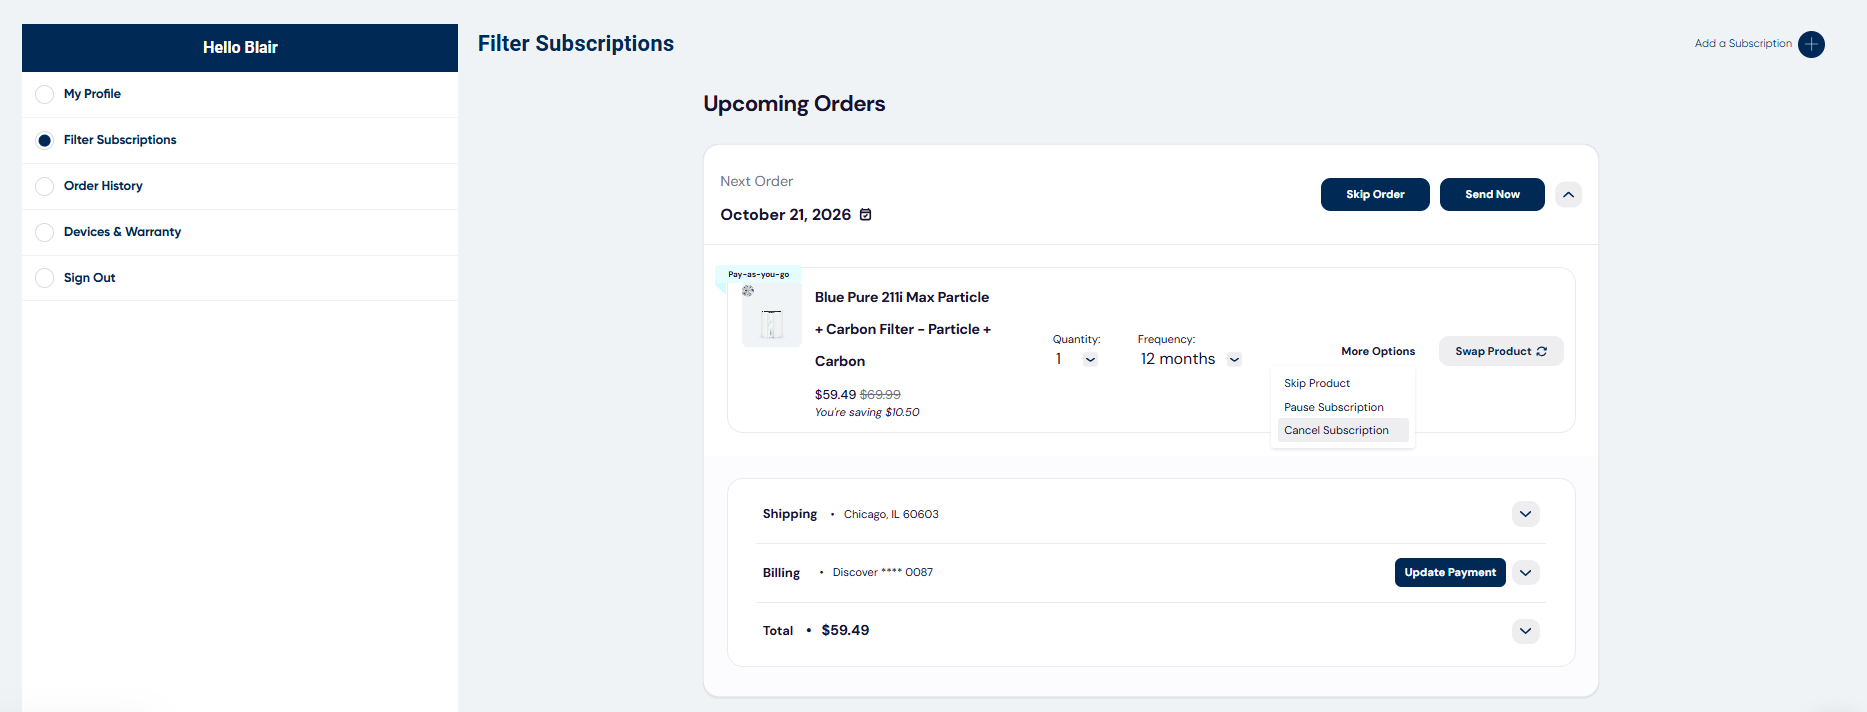Click the Update Payment button
The width and height of the screenshot is (1867, 712).
[1450, 572]
